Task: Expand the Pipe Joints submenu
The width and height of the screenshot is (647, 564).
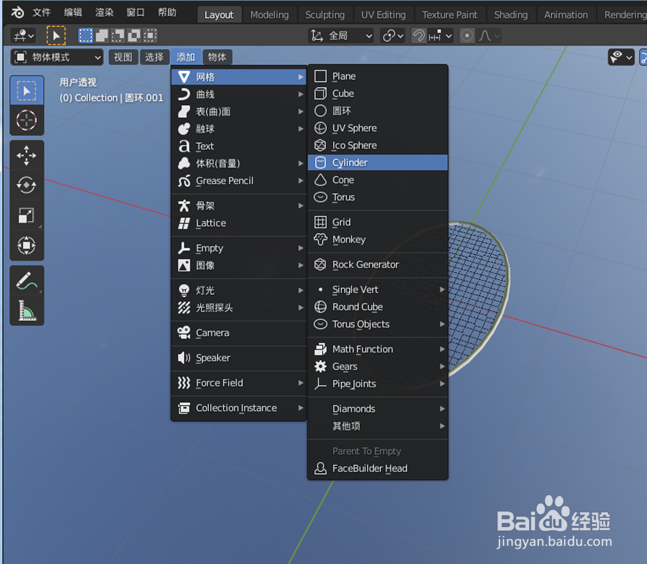Action: click(x=378, y=384)
